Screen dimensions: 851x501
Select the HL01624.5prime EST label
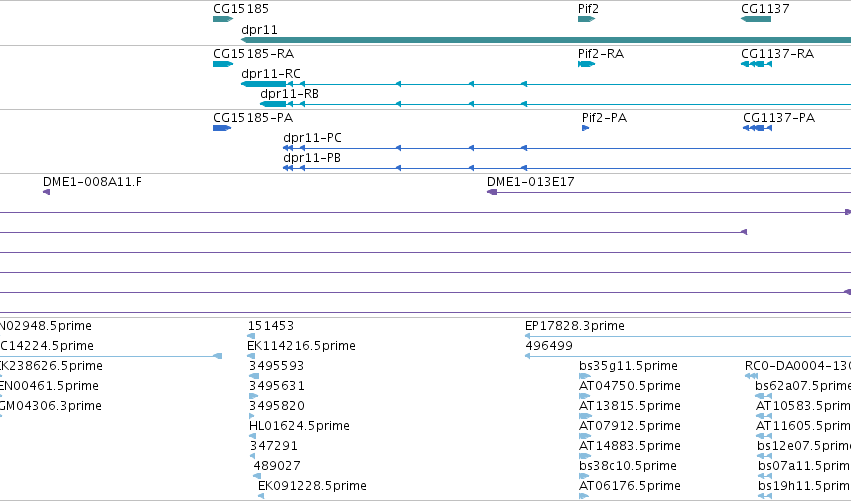tap(299, 426)
